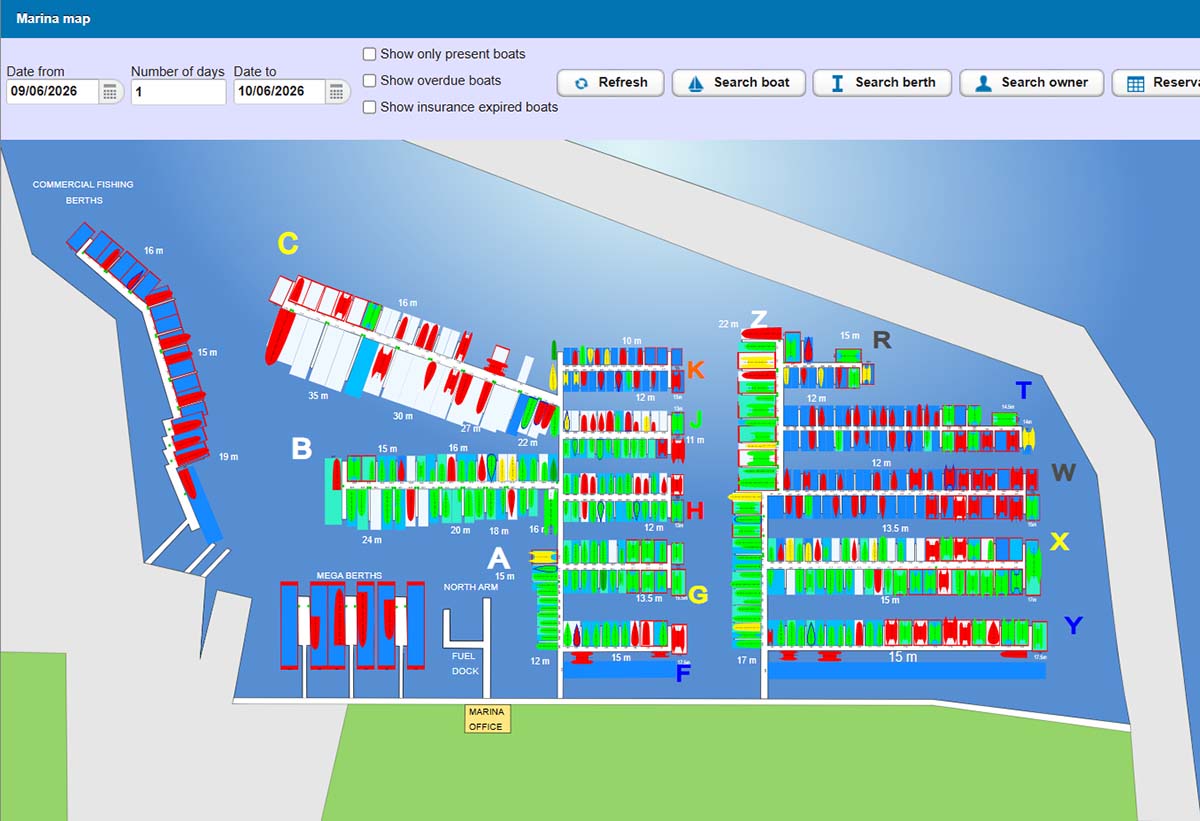Screen dimensions: 1200x821
Task: Click the Date to input field
Action: click(x=280, y=92)
